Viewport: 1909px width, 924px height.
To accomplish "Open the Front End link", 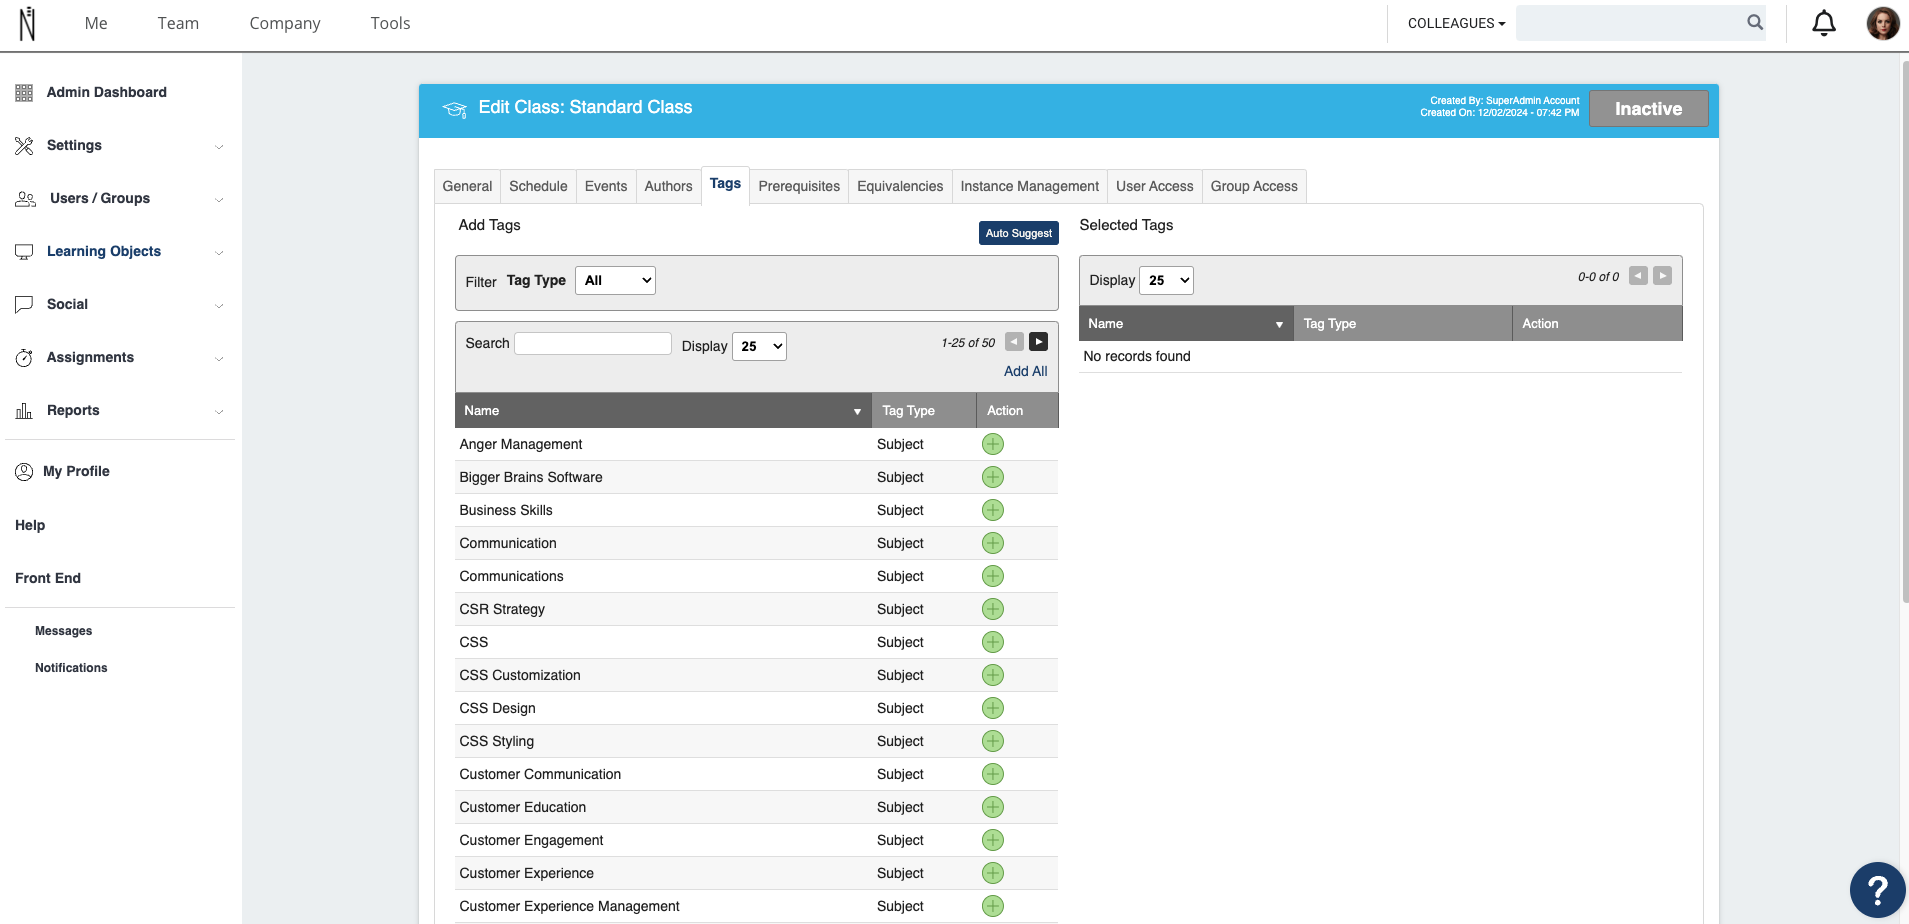I will tap(48, 578).
